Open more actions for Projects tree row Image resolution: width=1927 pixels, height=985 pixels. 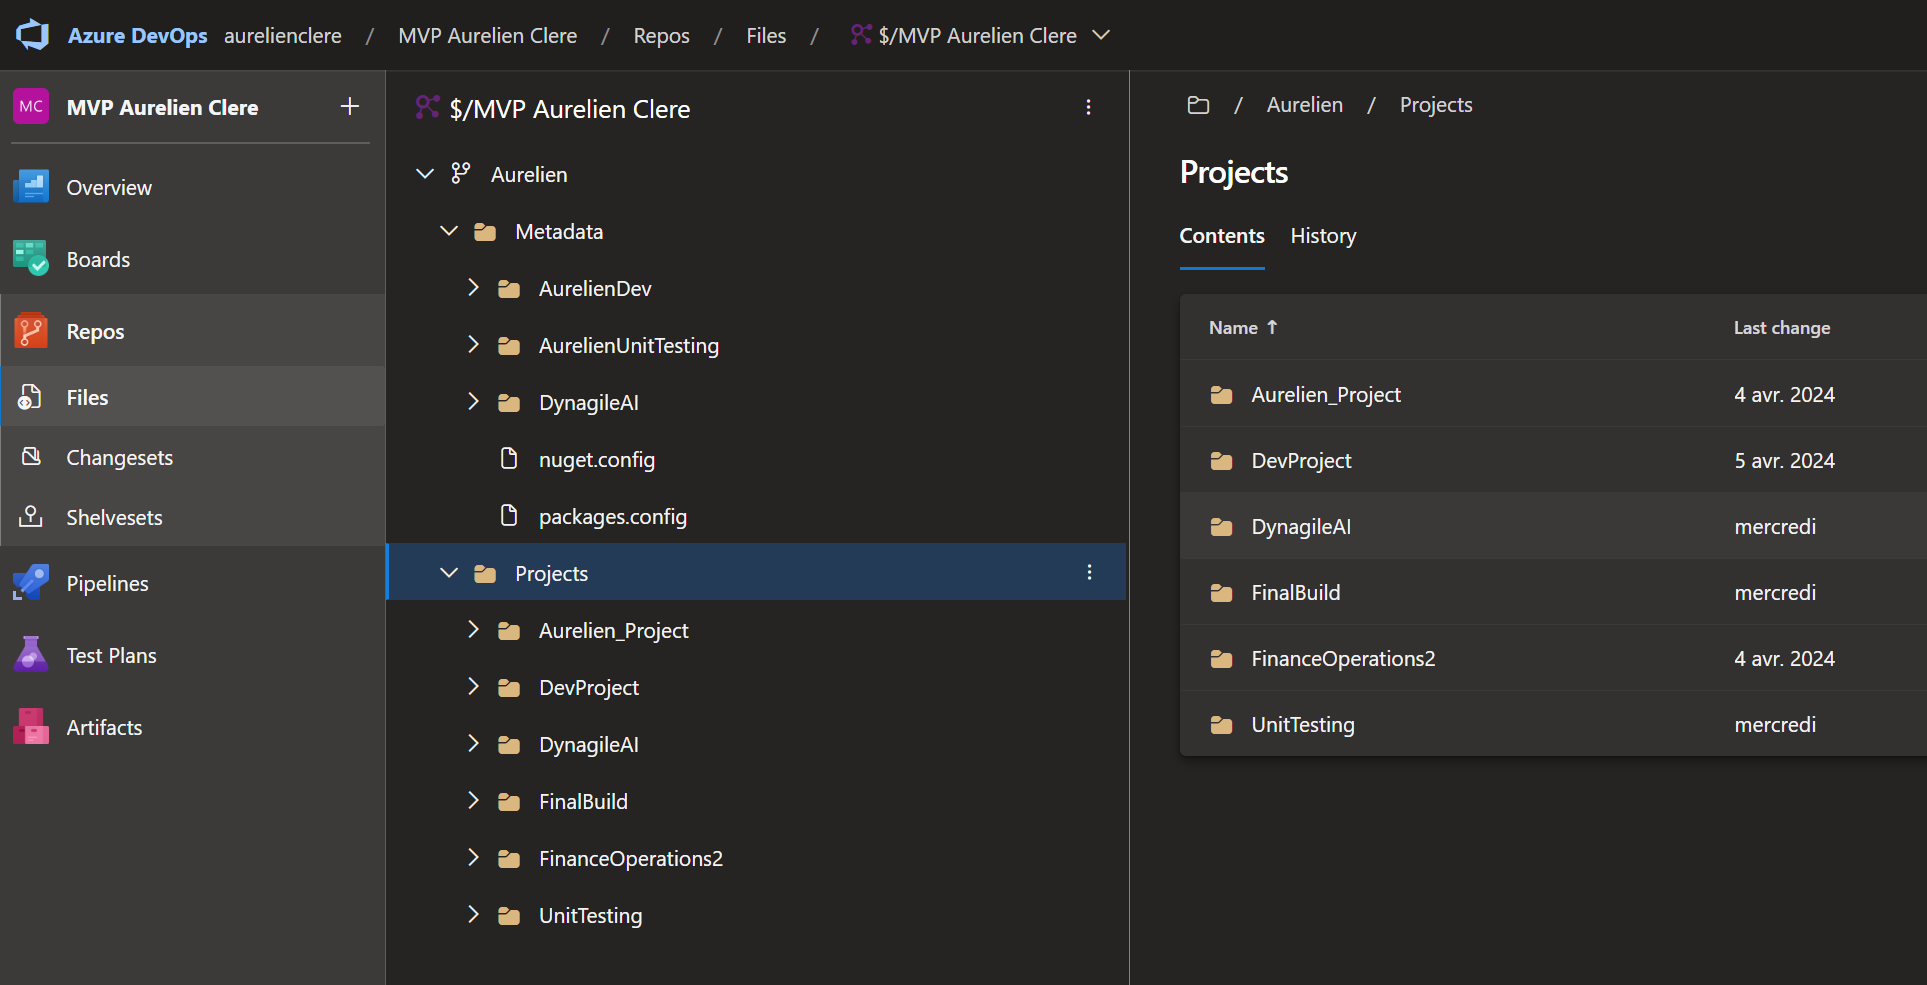click(1089, 573)
